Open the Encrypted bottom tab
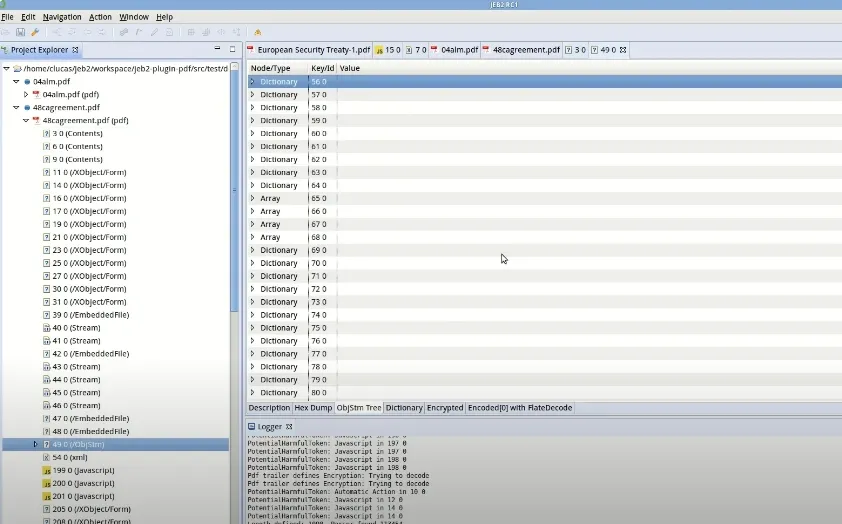Viewport: 842px width, 524px height. tap(445, 408)
